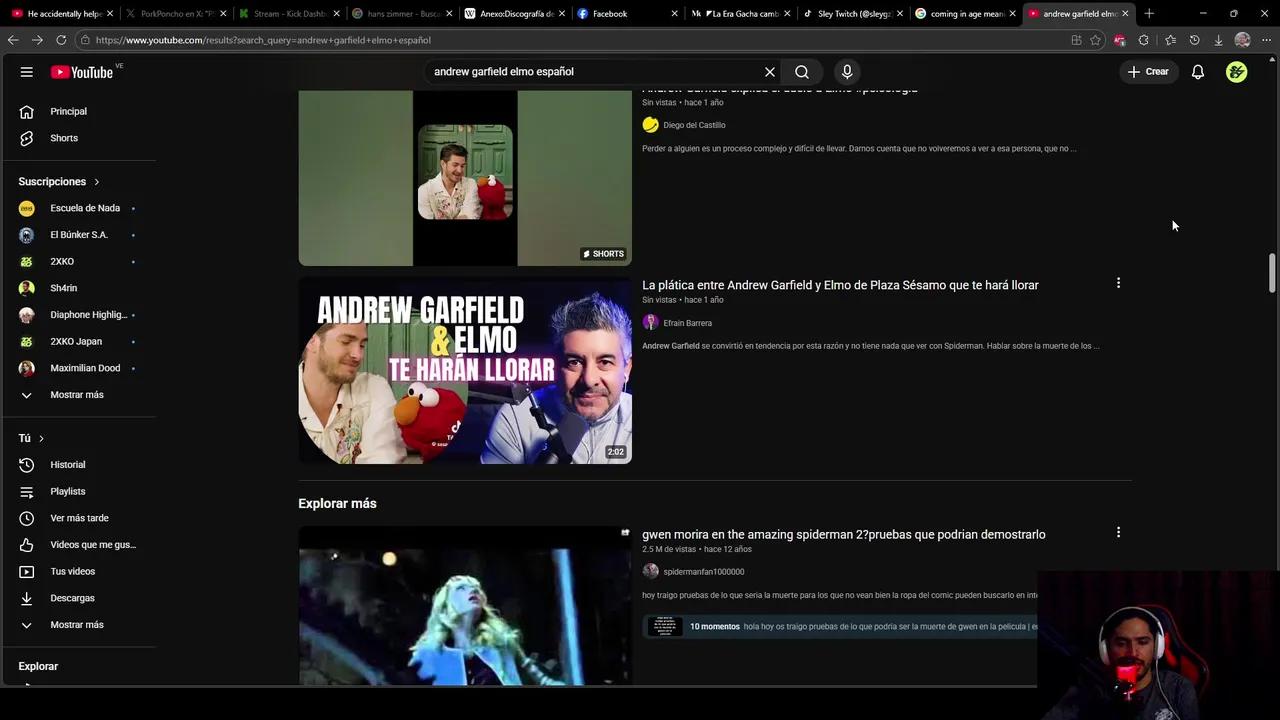Play Andrew Garfield & Elmo thumbnail

[465, 370]
